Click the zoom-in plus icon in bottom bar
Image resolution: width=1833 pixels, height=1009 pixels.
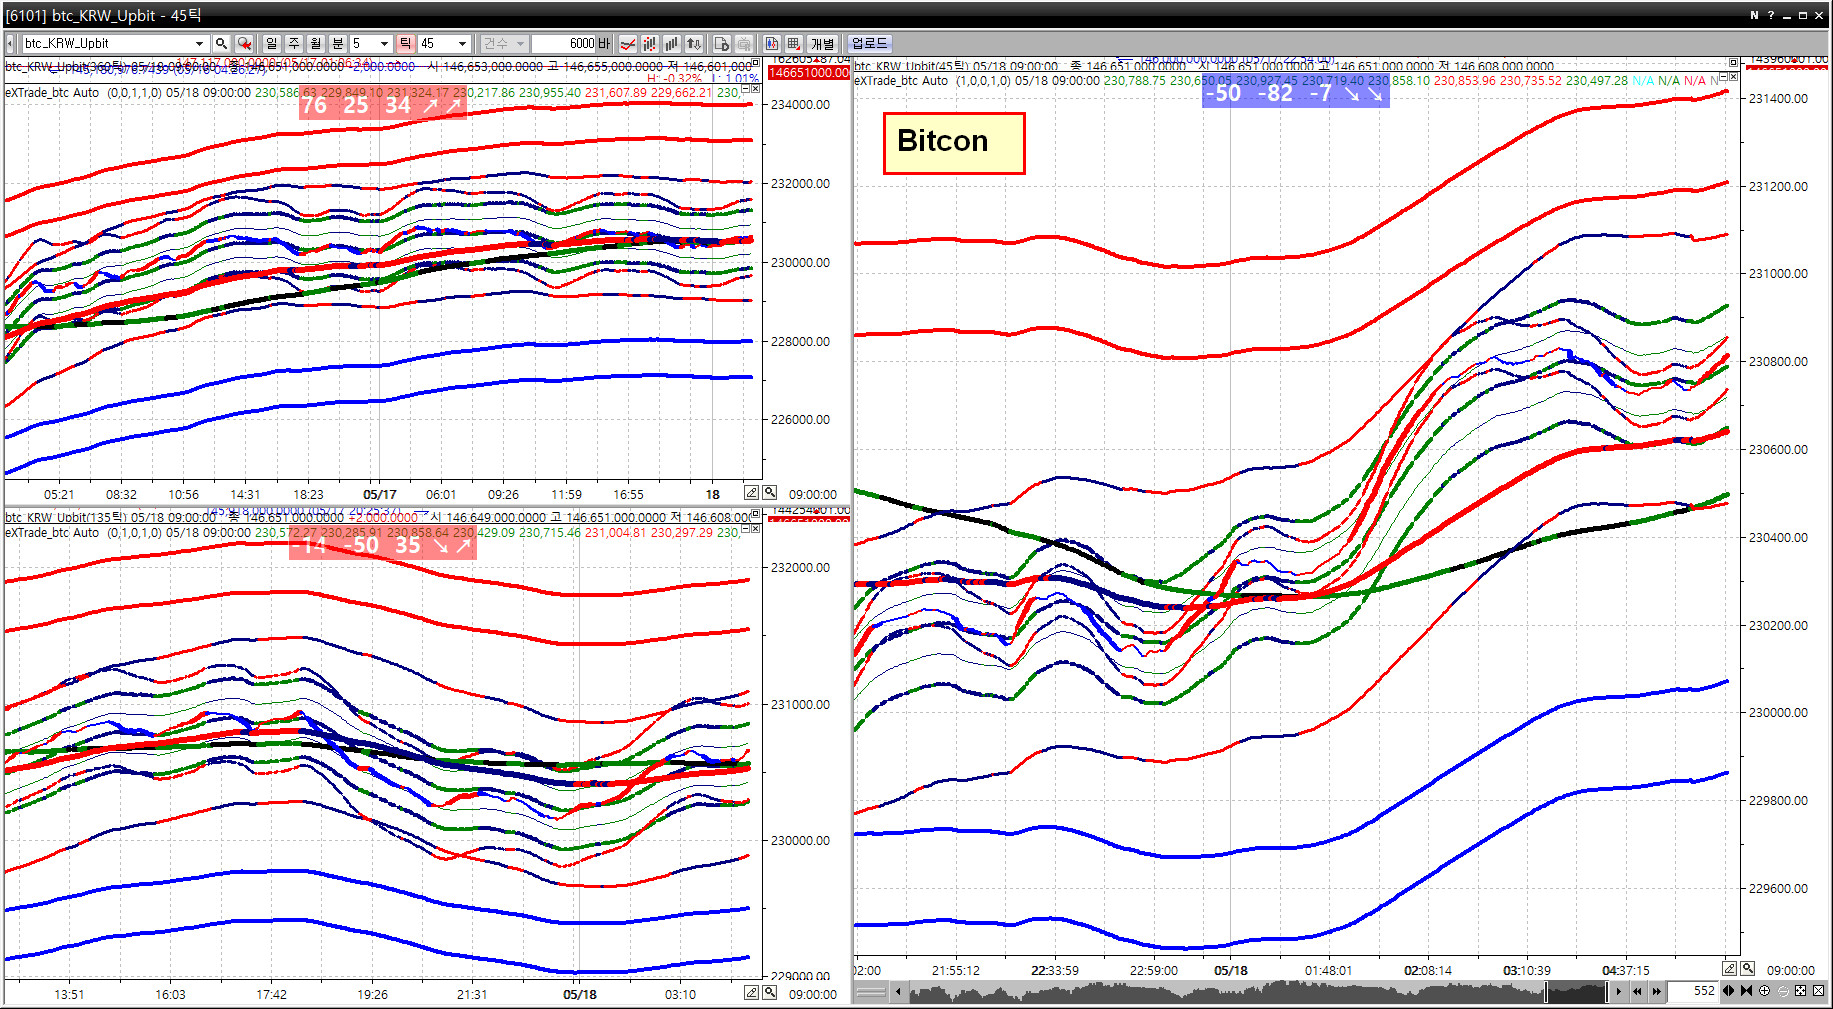pyautogui.click(x=1765, y=991)
